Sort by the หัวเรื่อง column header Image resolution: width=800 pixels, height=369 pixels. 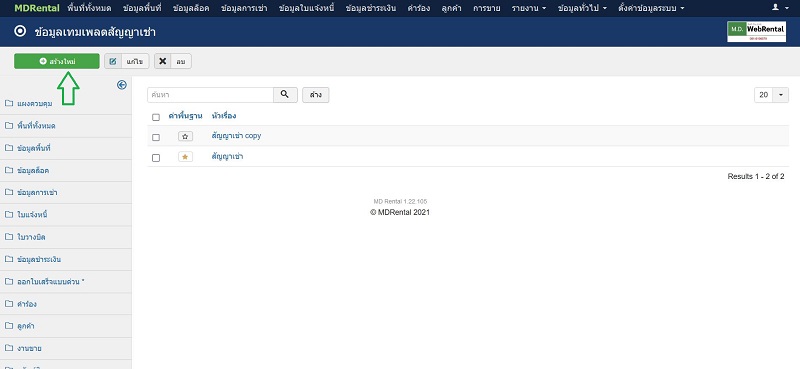tap(223, 116)
